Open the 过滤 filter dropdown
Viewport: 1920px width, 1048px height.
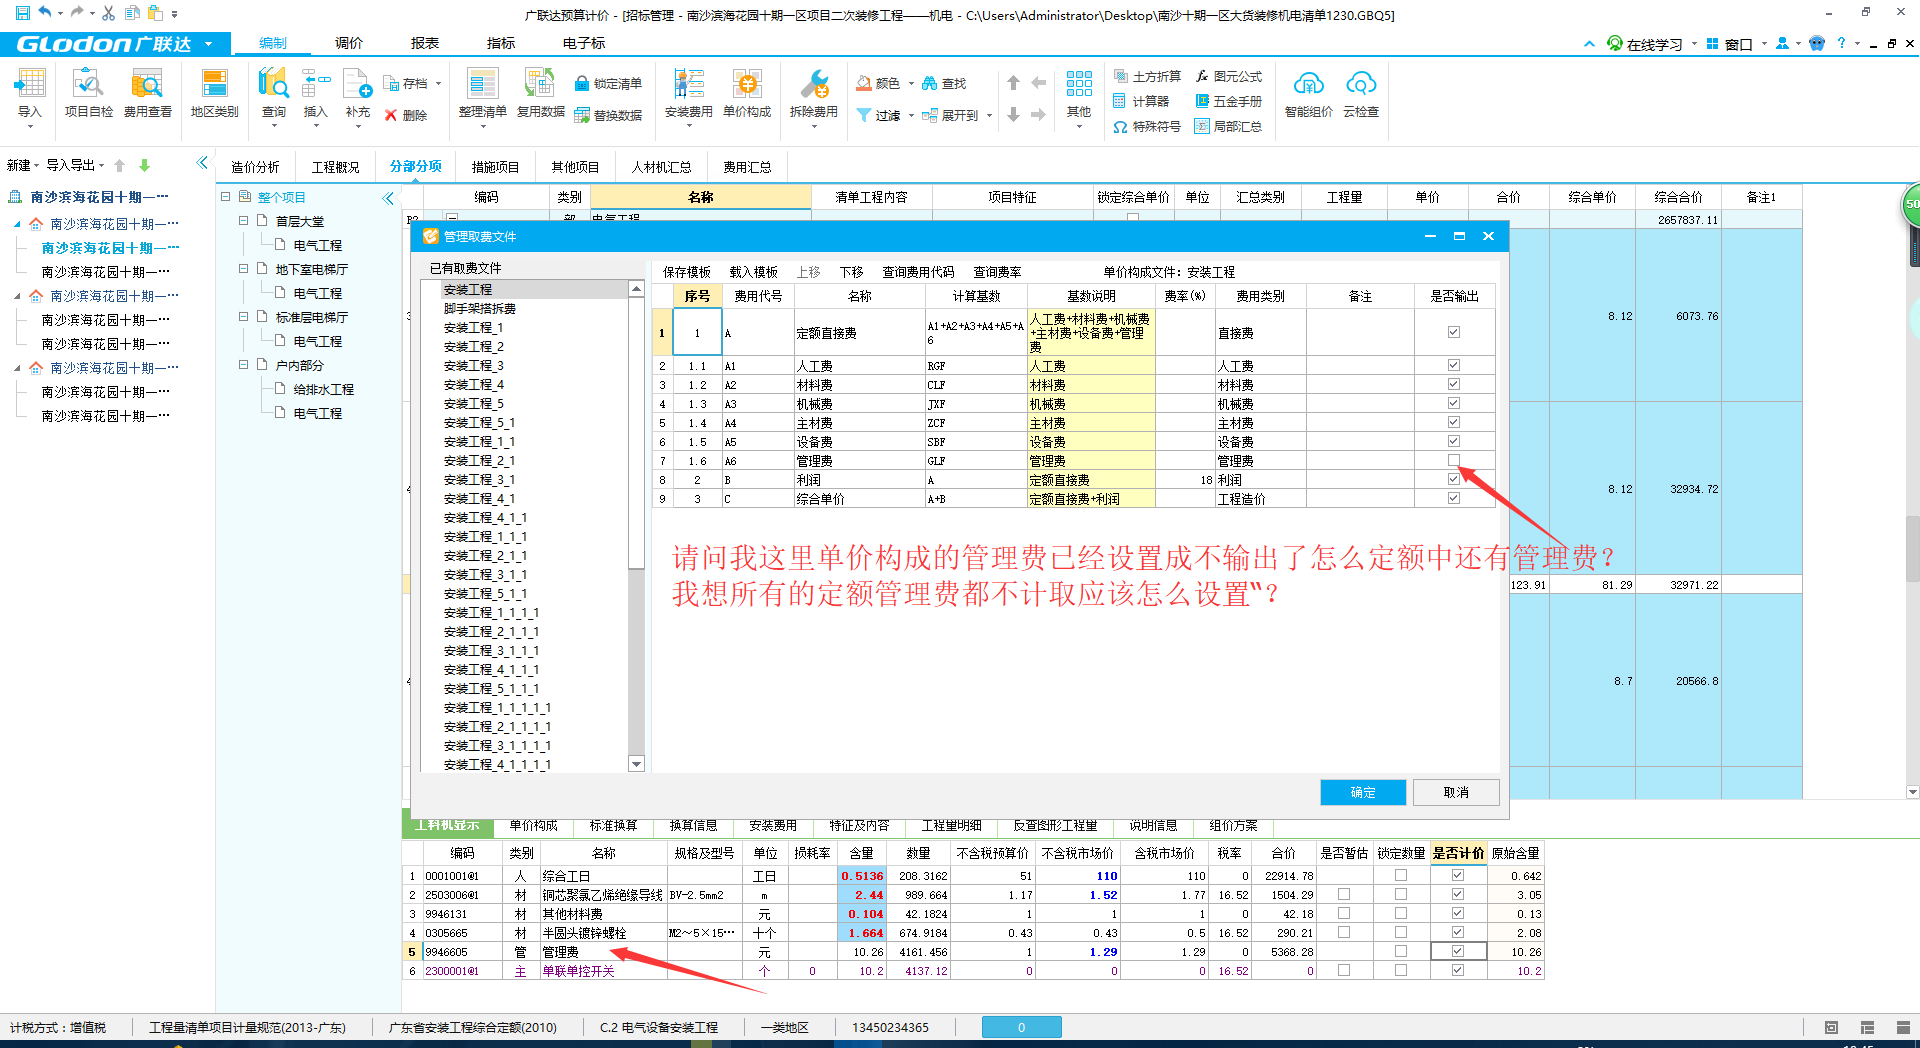point(911,116)
